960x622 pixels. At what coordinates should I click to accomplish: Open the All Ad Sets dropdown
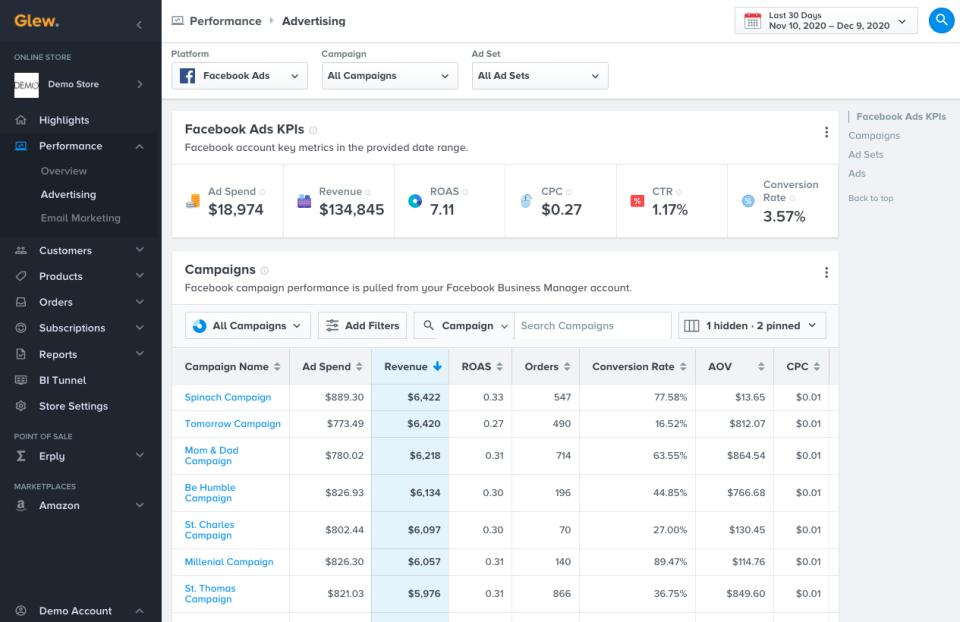click(x=540, y=75)
